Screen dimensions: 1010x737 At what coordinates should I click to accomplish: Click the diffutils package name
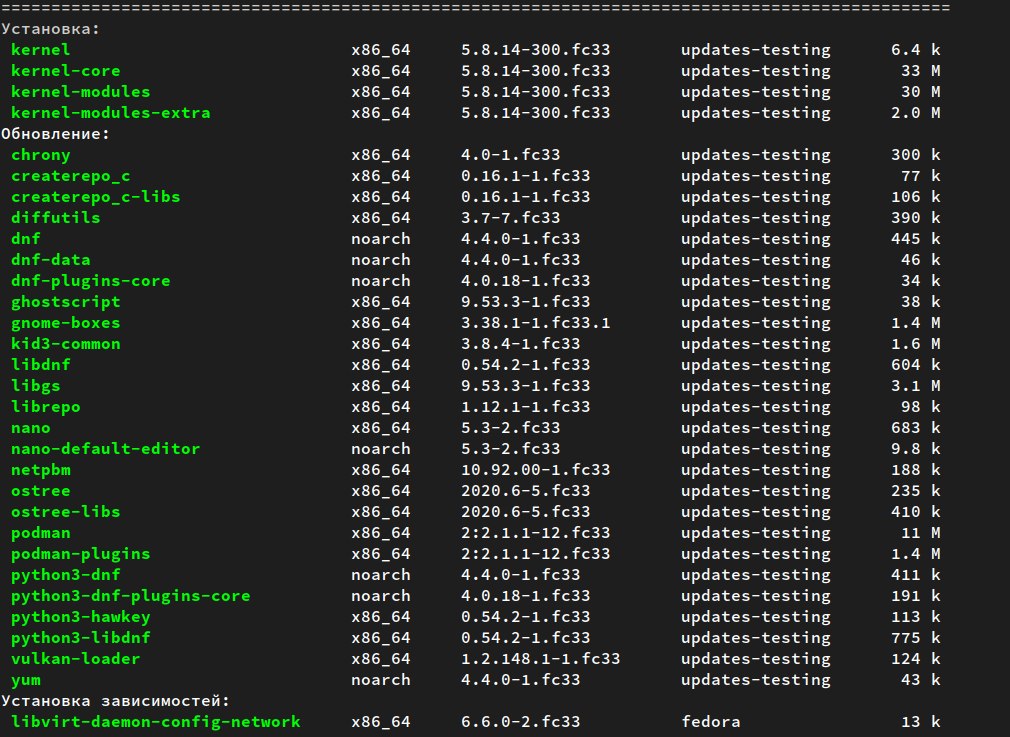point(55,218)
